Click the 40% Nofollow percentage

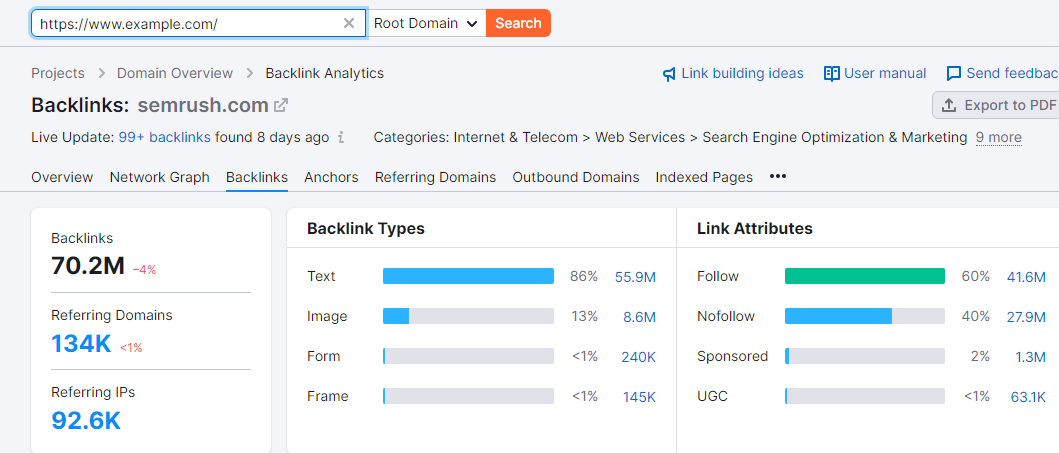coord(975,317)
